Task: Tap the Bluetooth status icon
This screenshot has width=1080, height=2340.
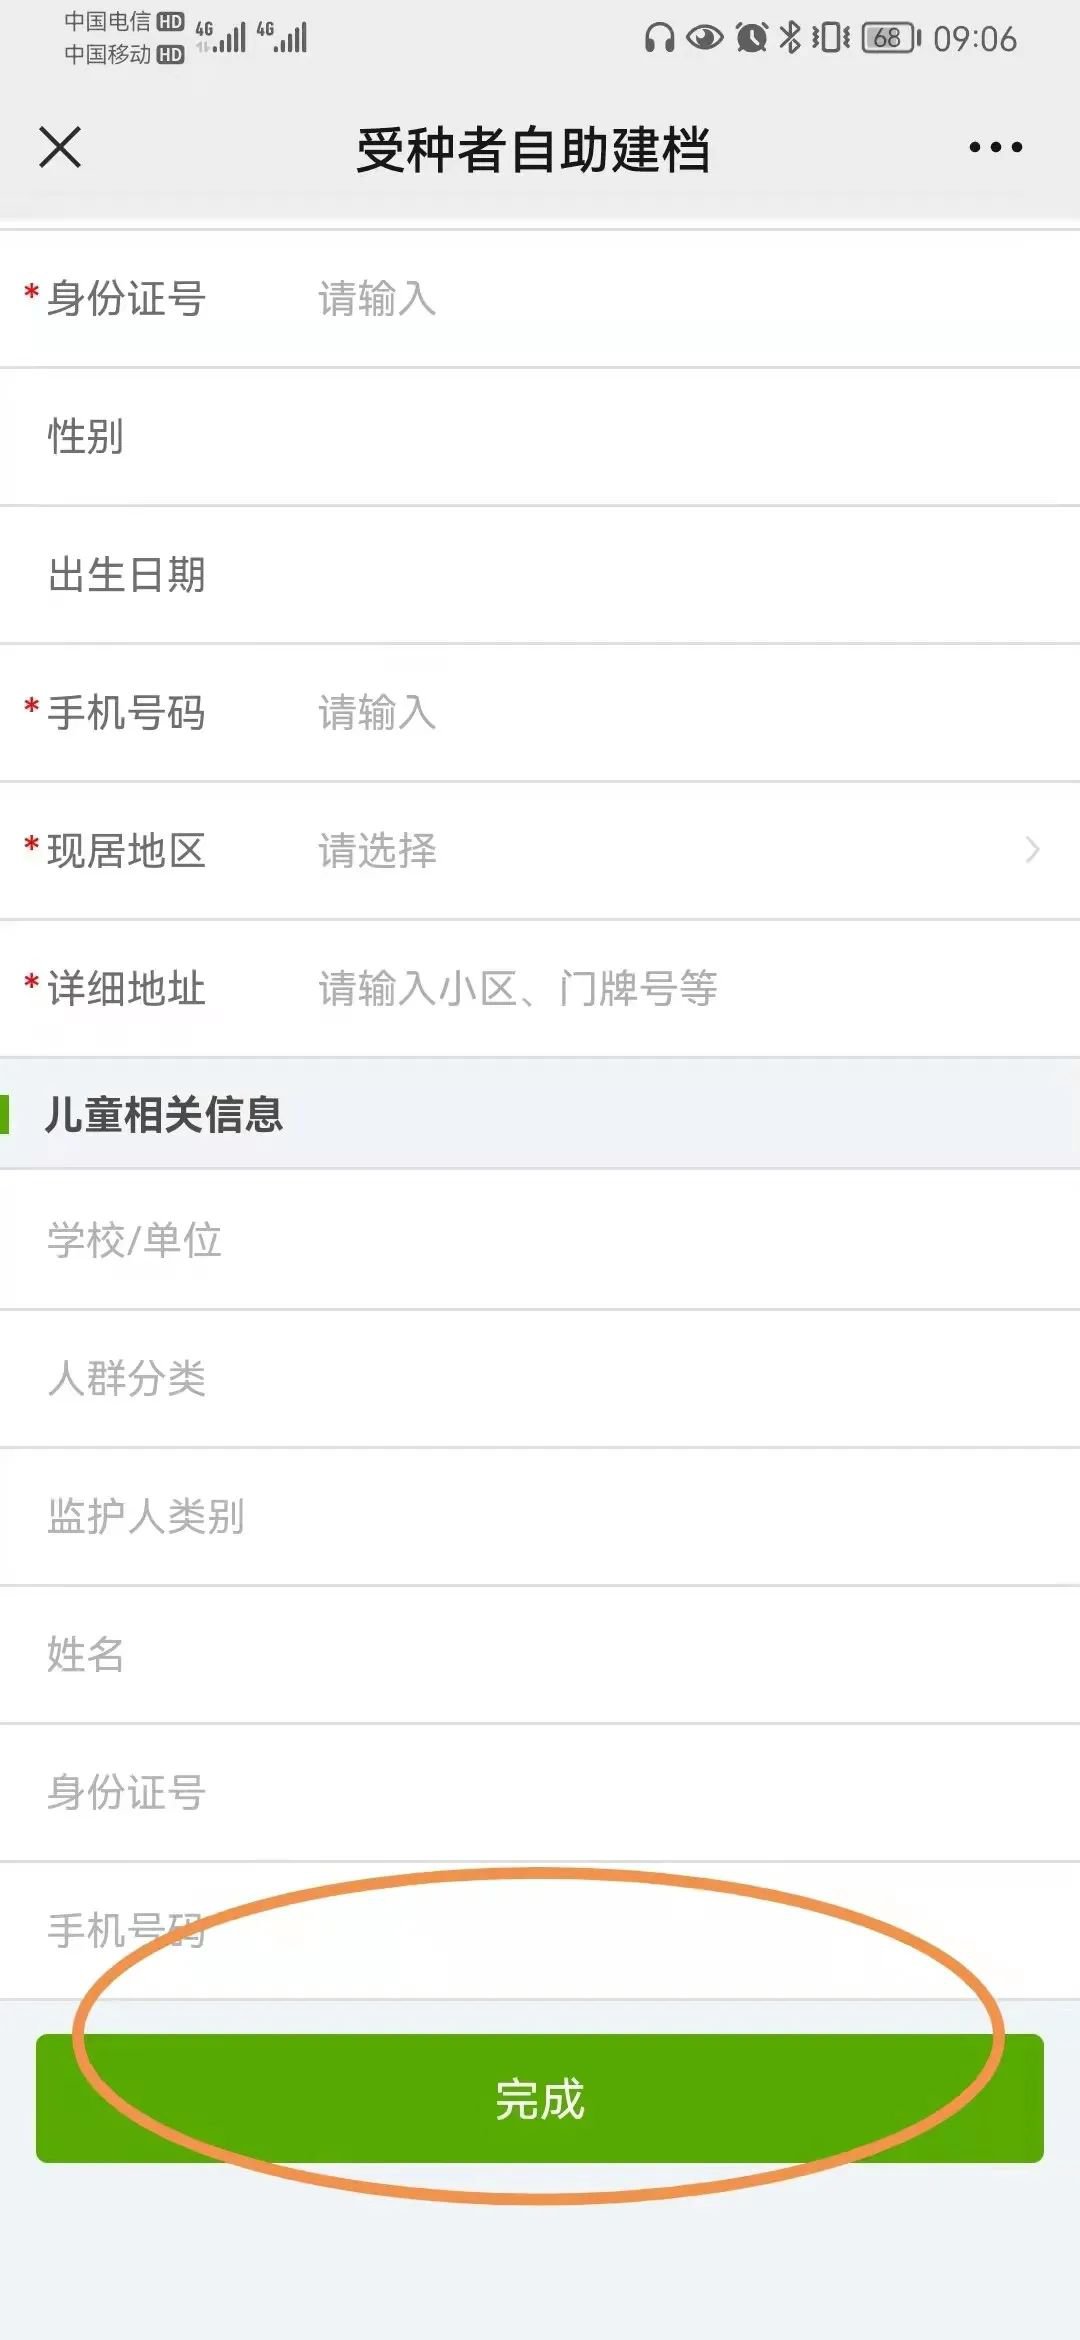Action: 790,38
